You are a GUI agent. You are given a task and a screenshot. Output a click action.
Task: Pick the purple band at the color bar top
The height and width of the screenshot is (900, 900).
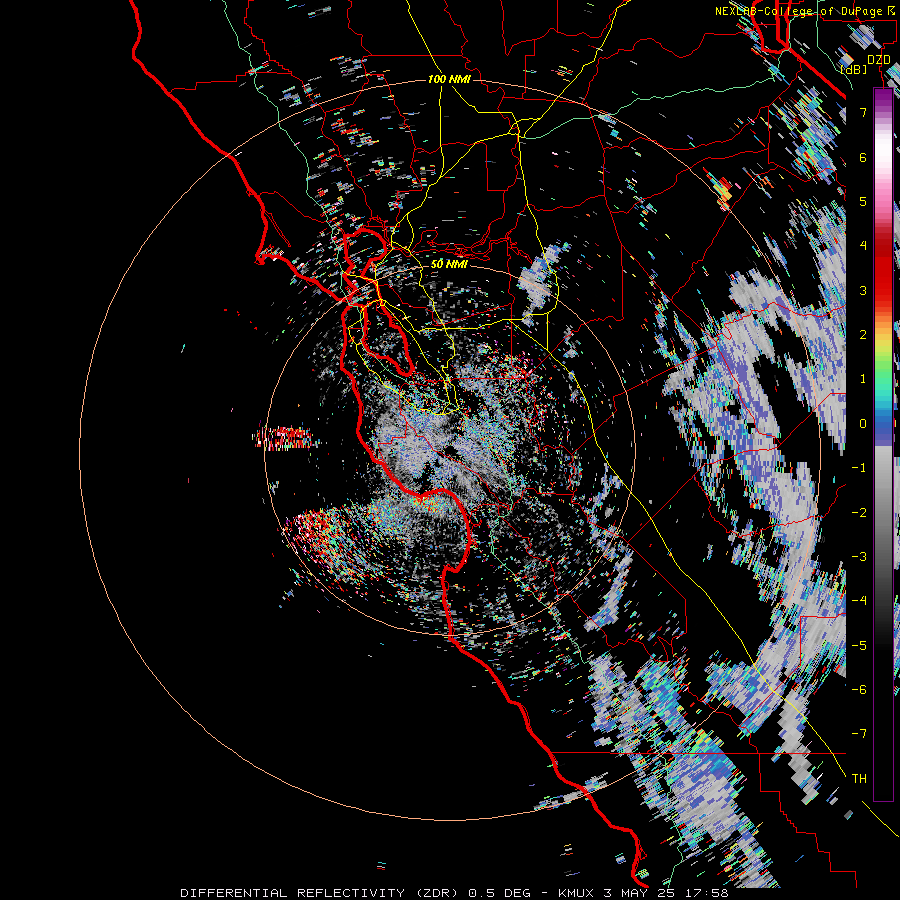pos(883,100)
